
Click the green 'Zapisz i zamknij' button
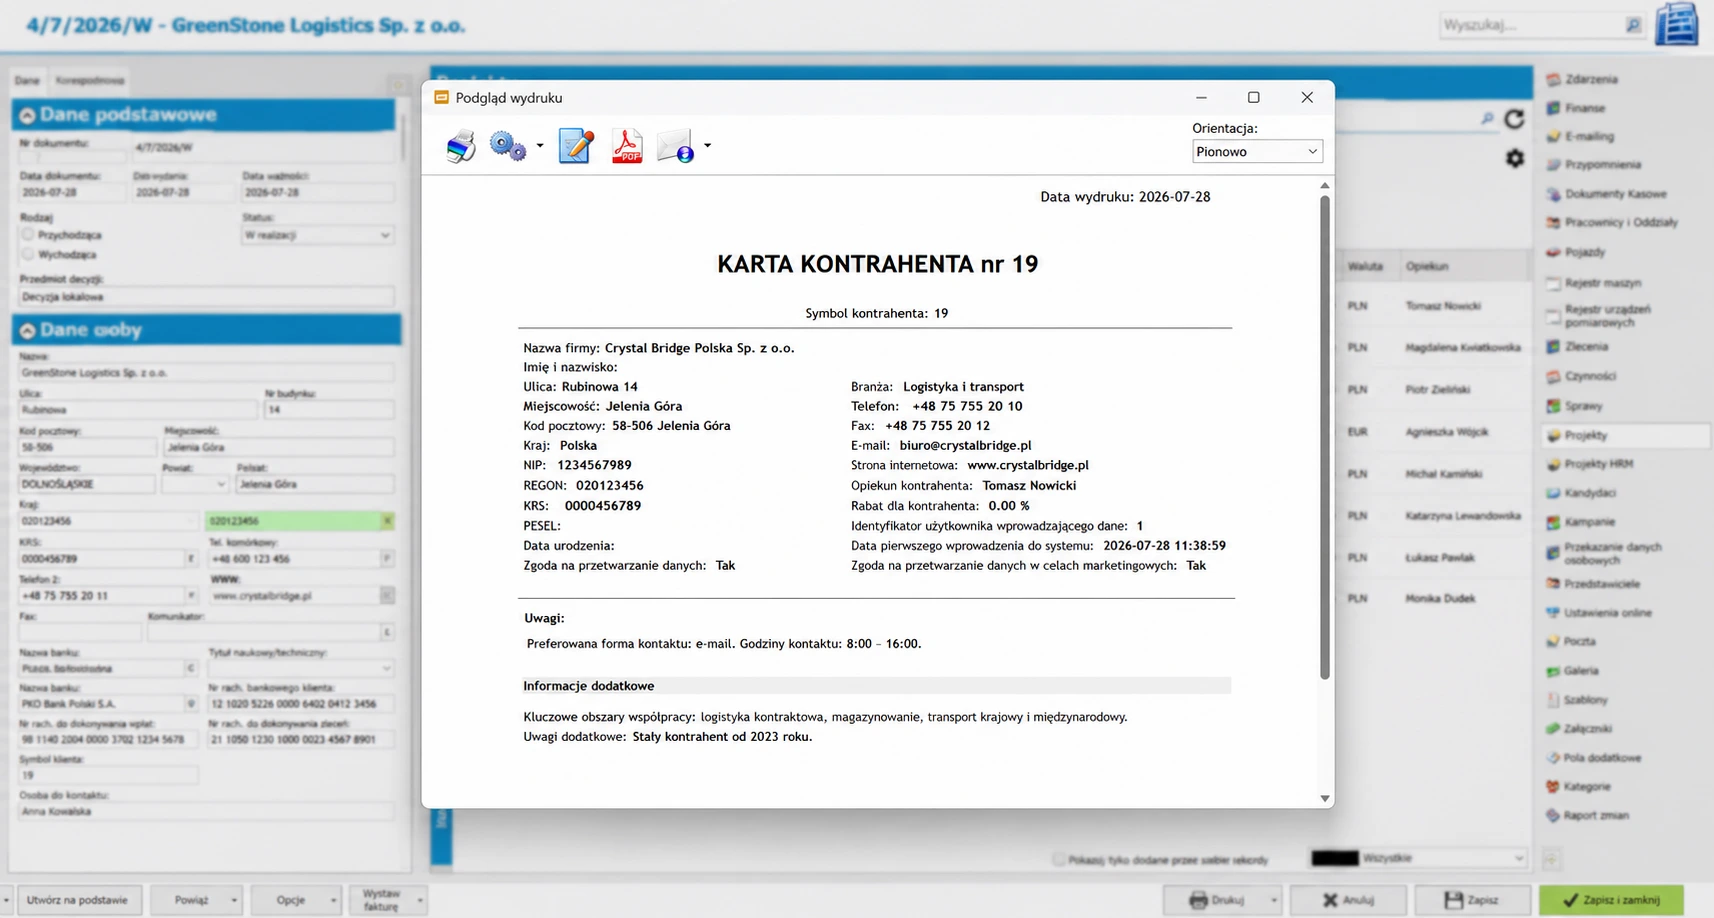click(x=1611, y=900)
